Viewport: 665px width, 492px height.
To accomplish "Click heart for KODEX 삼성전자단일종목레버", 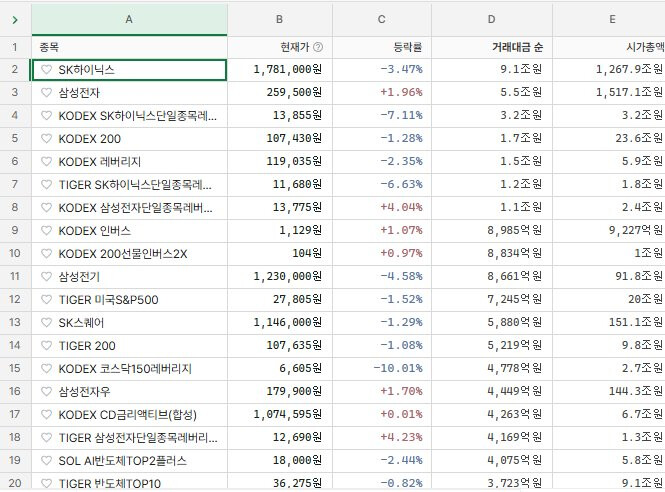I will click(x=46, y=207).
